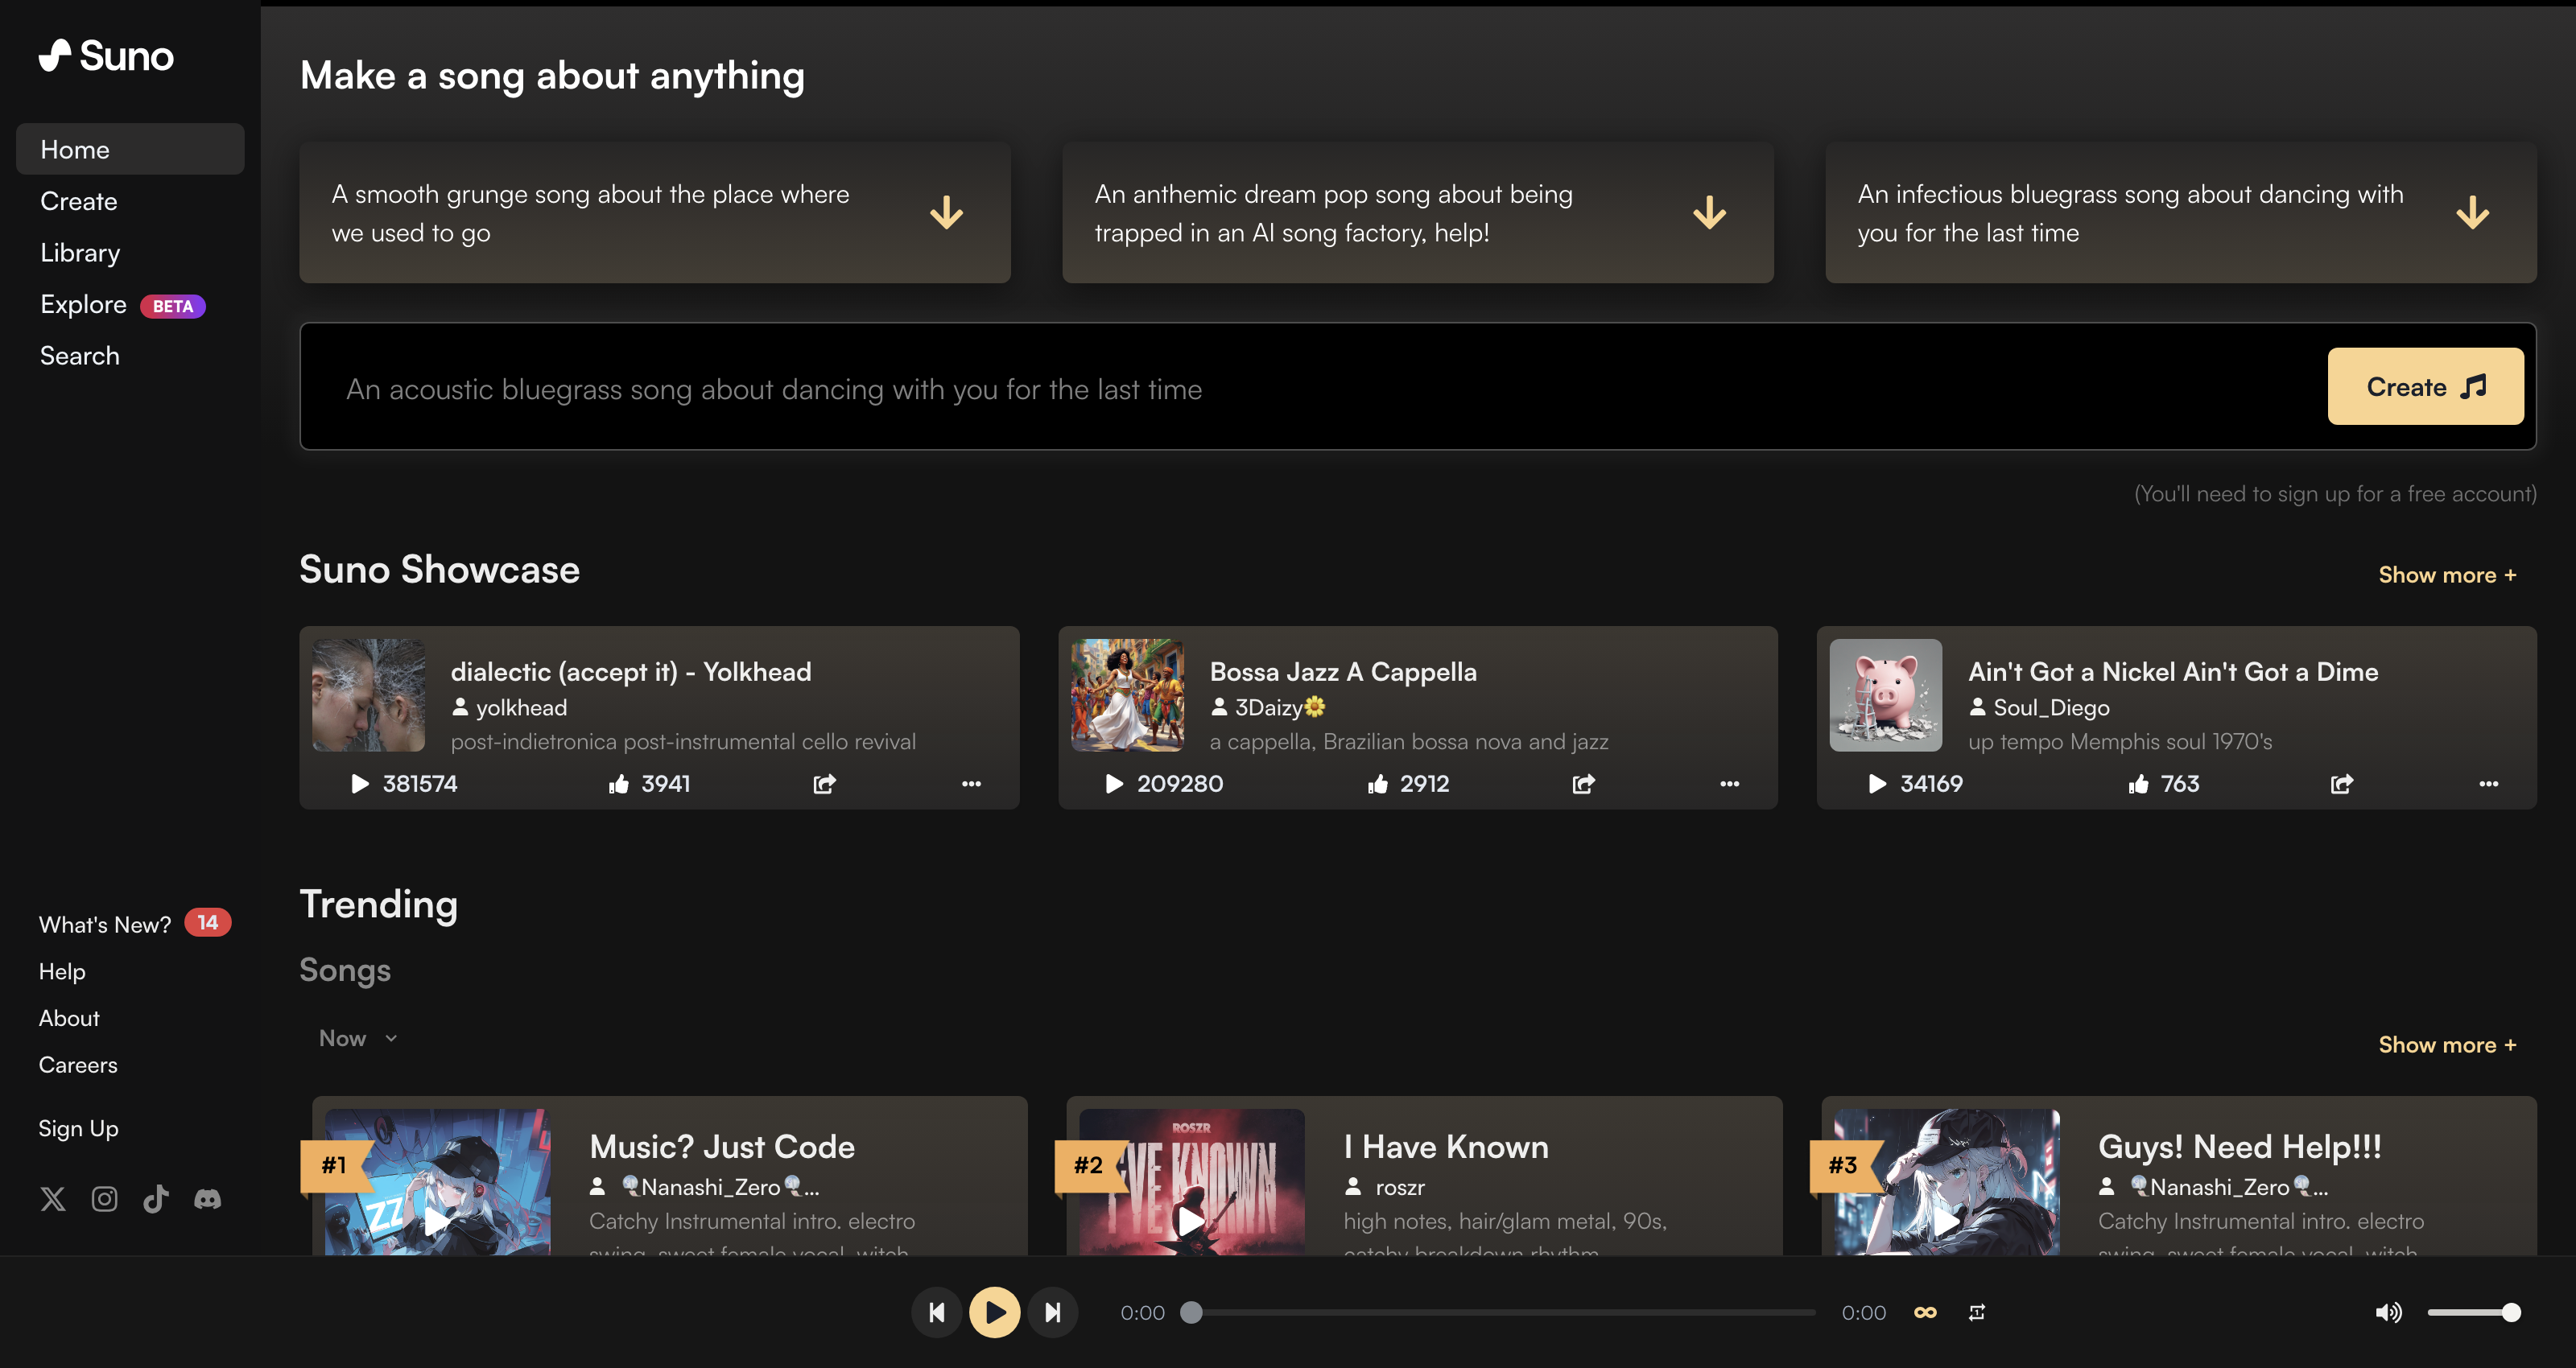Viewport: 2576px width, 1368px height.
Task: Open the About link
Action: point(69,1018)
